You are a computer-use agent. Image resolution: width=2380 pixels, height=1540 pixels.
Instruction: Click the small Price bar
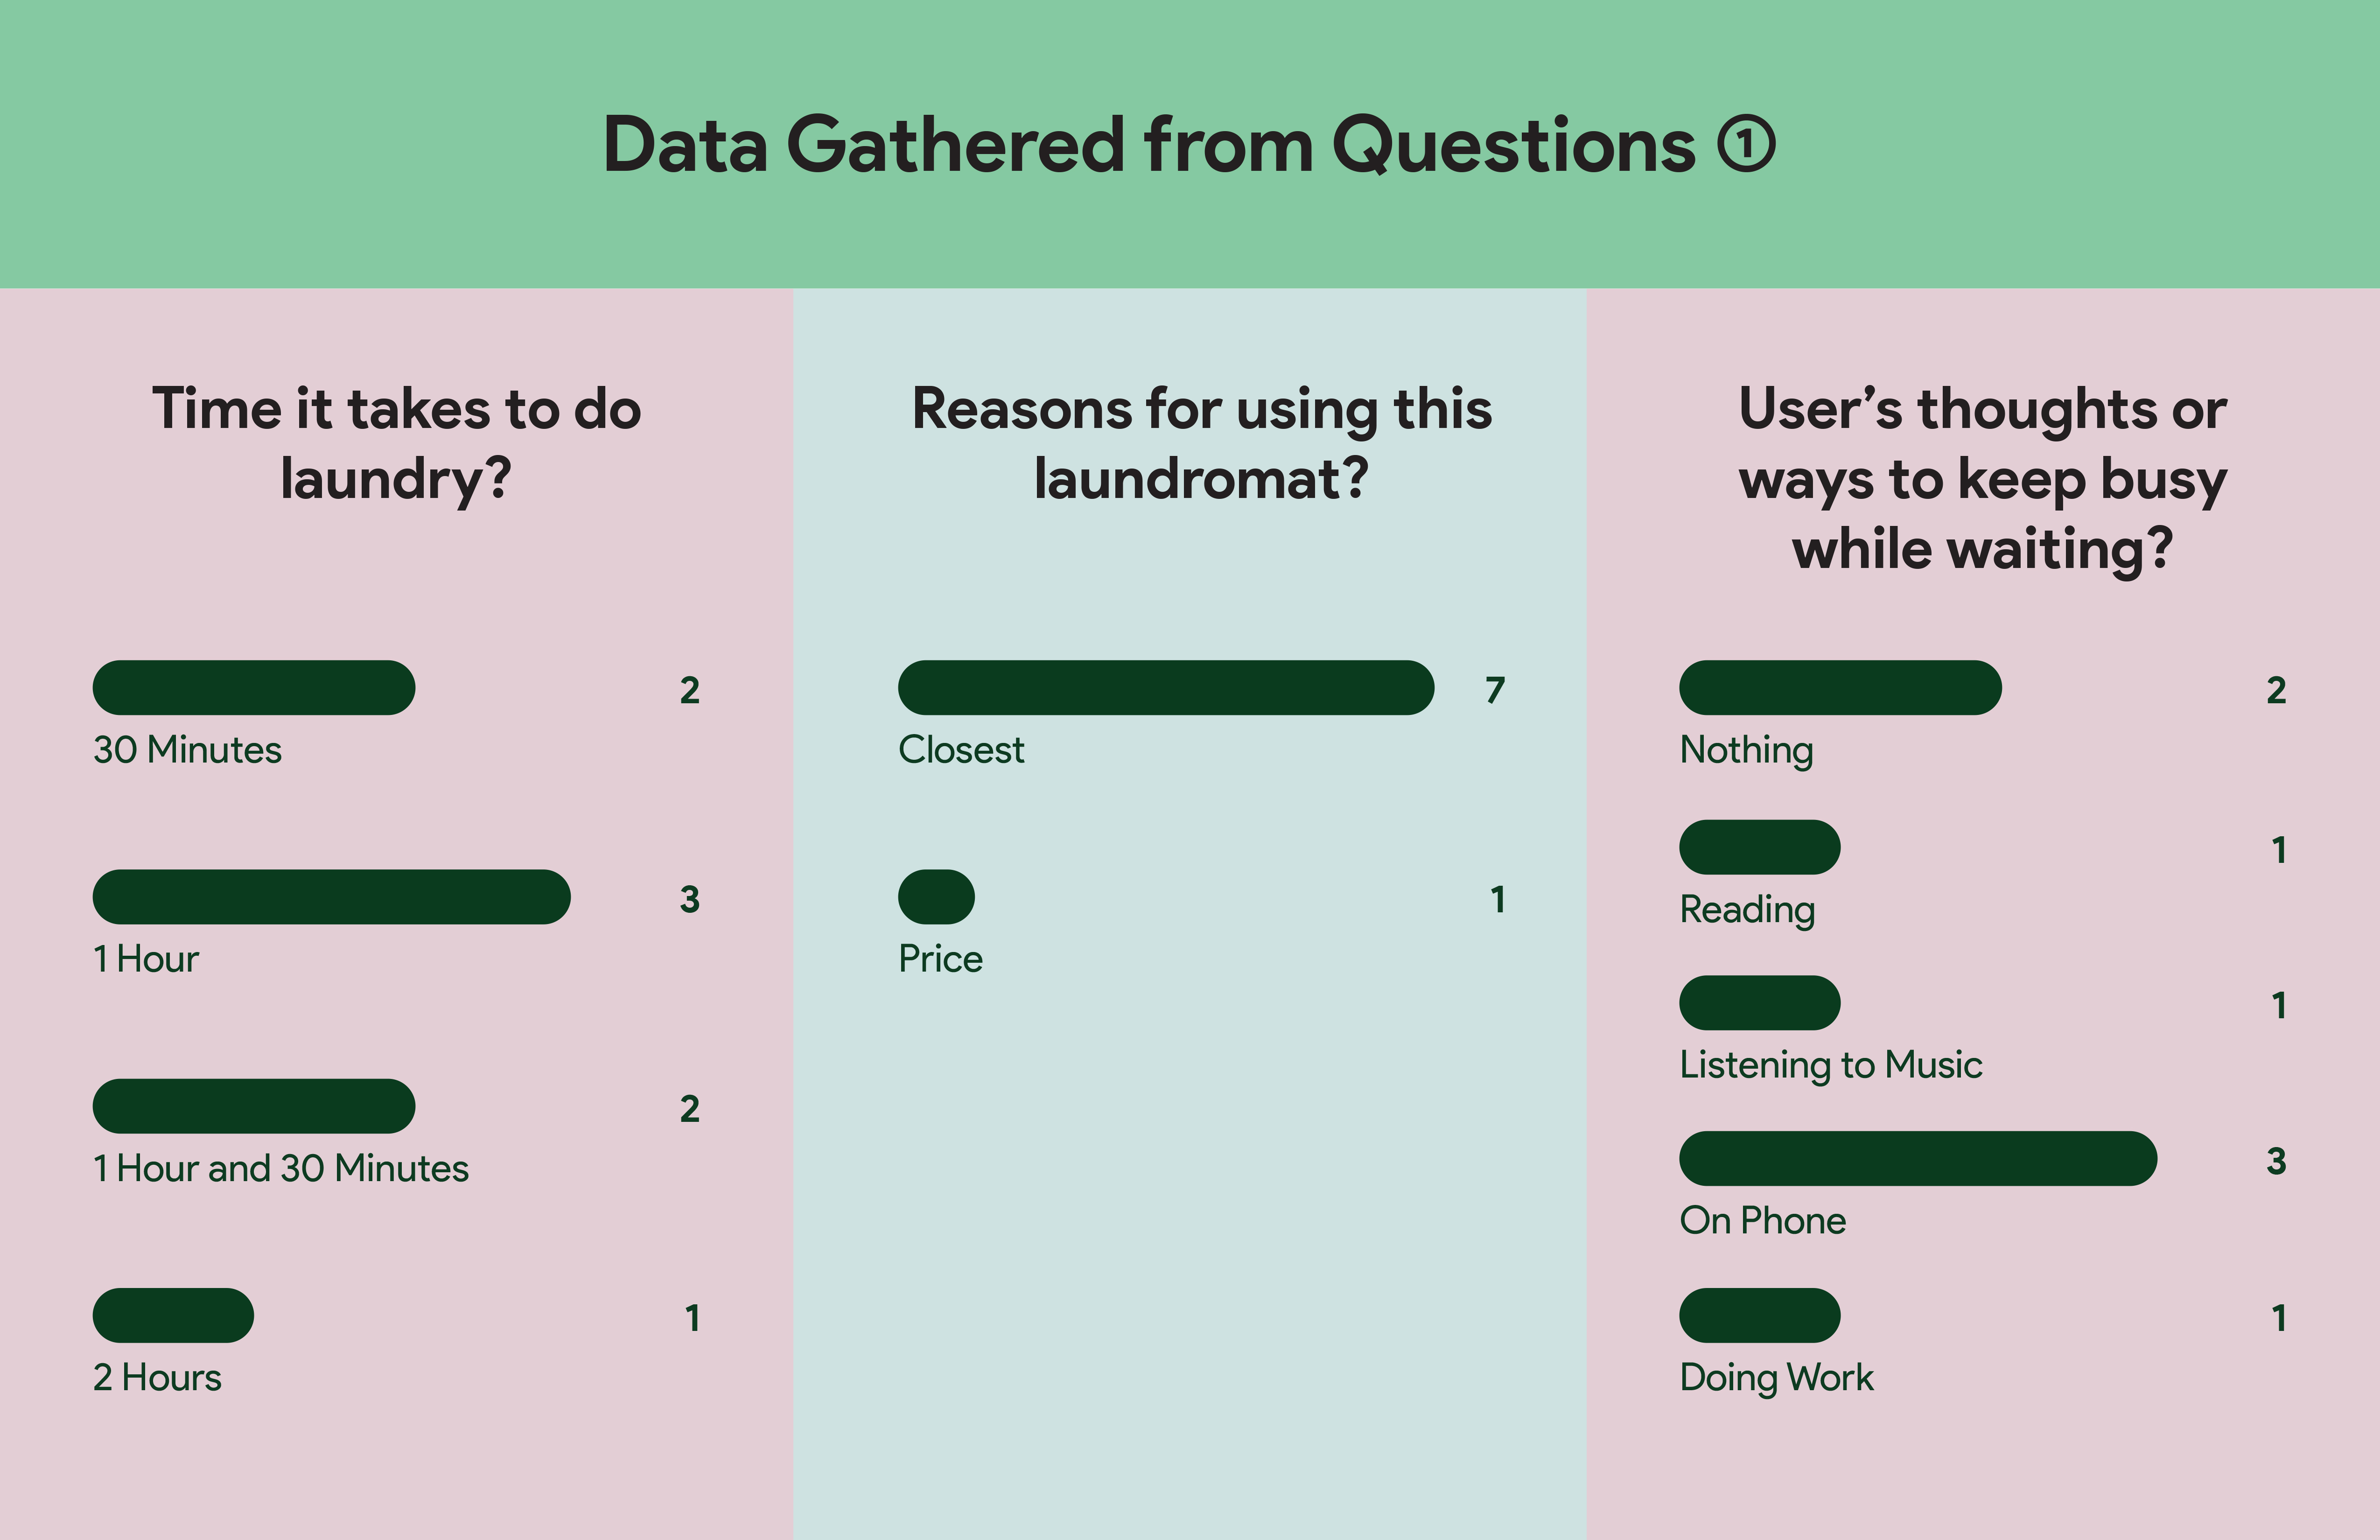click(936, 897)
